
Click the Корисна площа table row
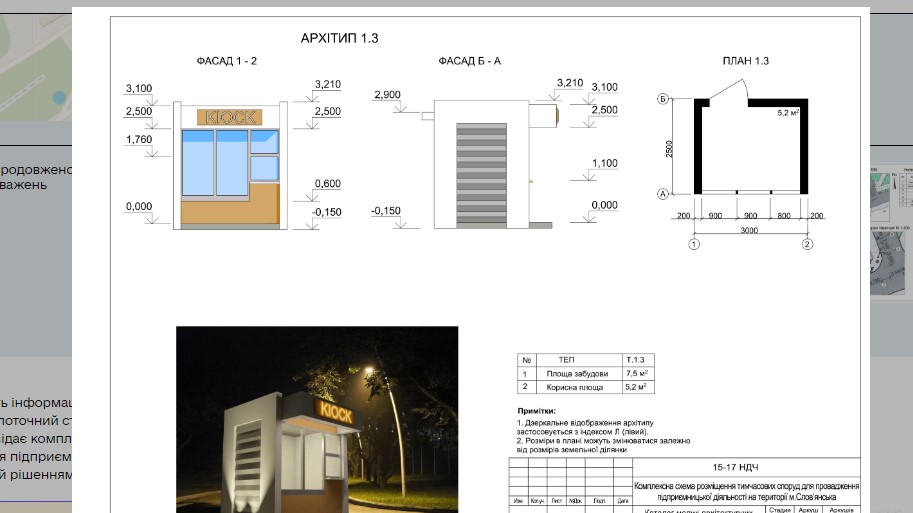[x=586, y=387]
